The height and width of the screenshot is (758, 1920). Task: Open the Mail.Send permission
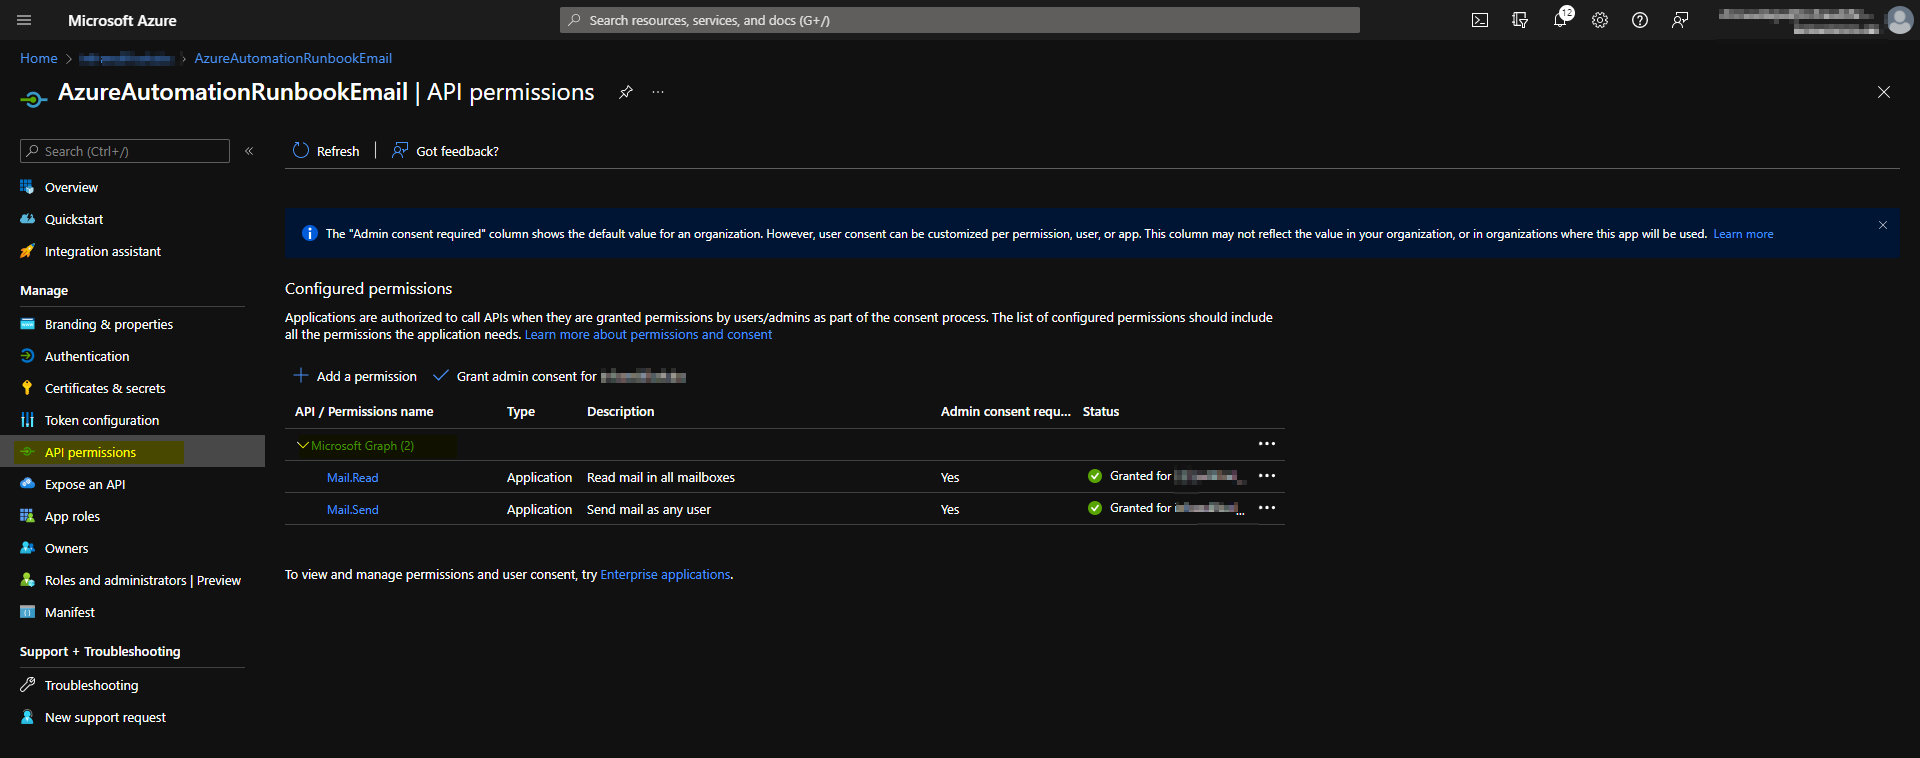tap(352, 510)
